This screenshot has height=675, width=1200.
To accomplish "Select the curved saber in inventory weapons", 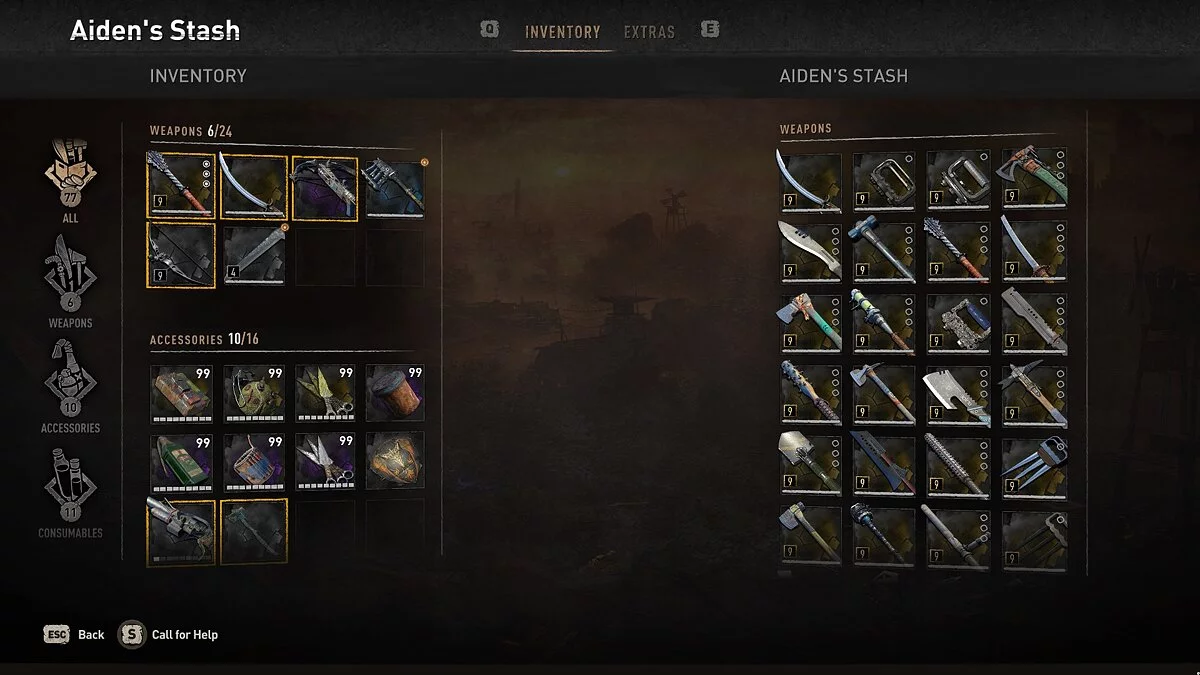I will pyautogui.click(x=253, y=185).
